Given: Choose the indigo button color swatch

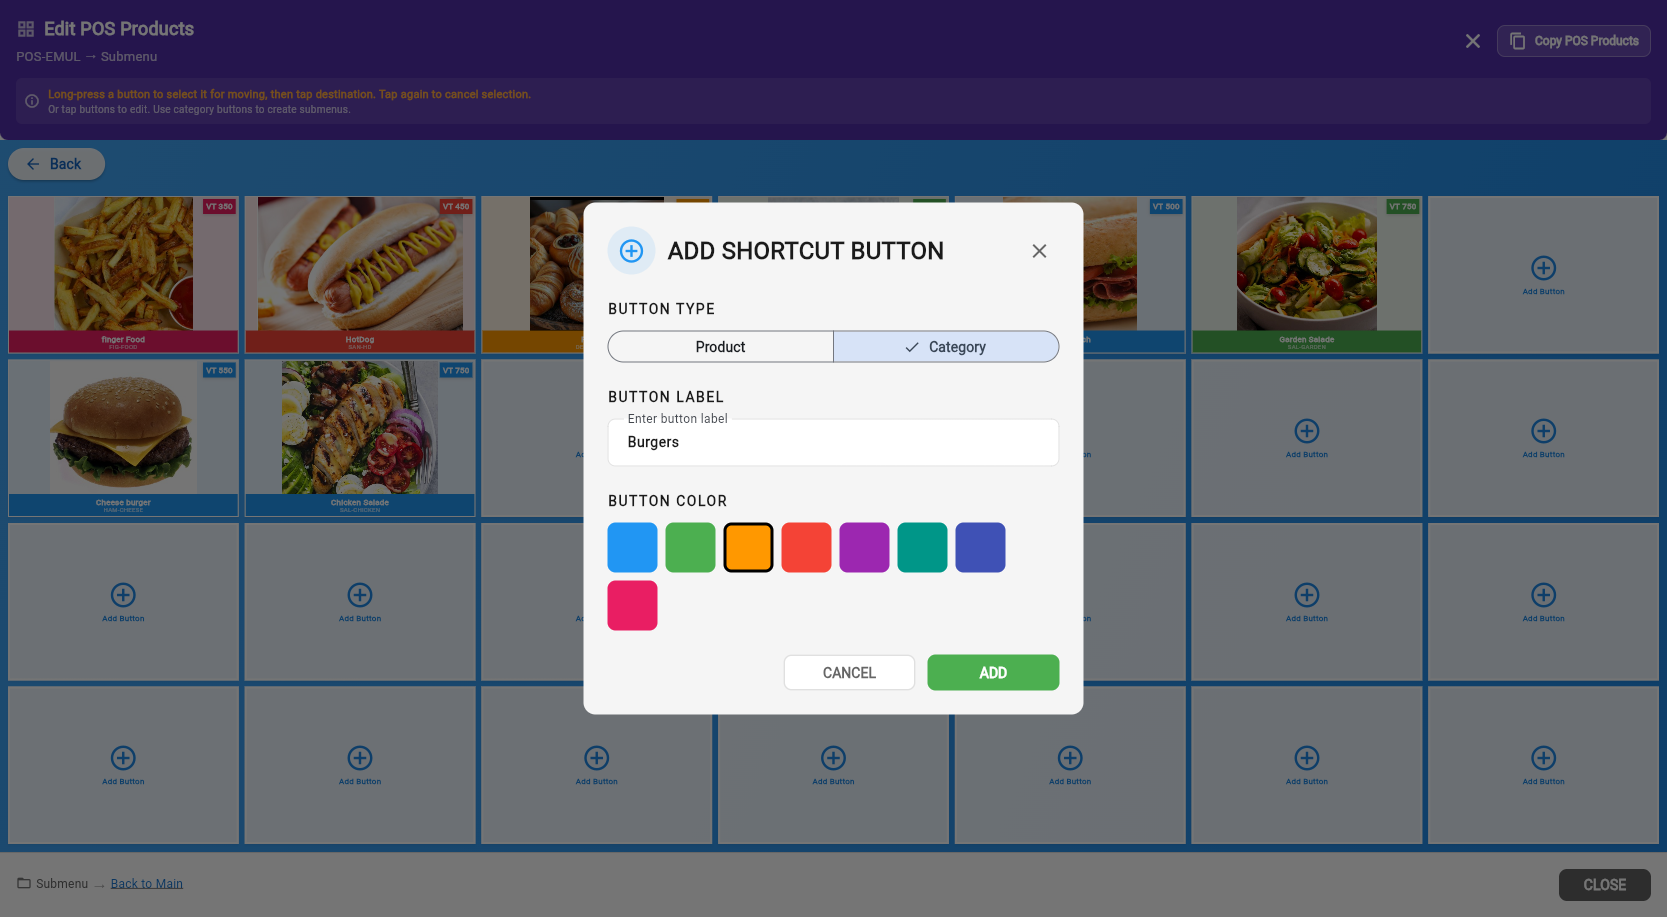Looking at the screenshot, I should point(980,547).
